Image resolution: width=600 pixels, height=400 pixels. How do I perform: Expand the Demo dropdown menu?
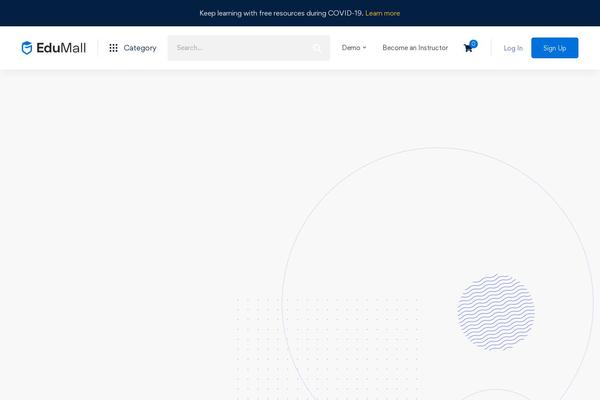[x=354, y=47]
